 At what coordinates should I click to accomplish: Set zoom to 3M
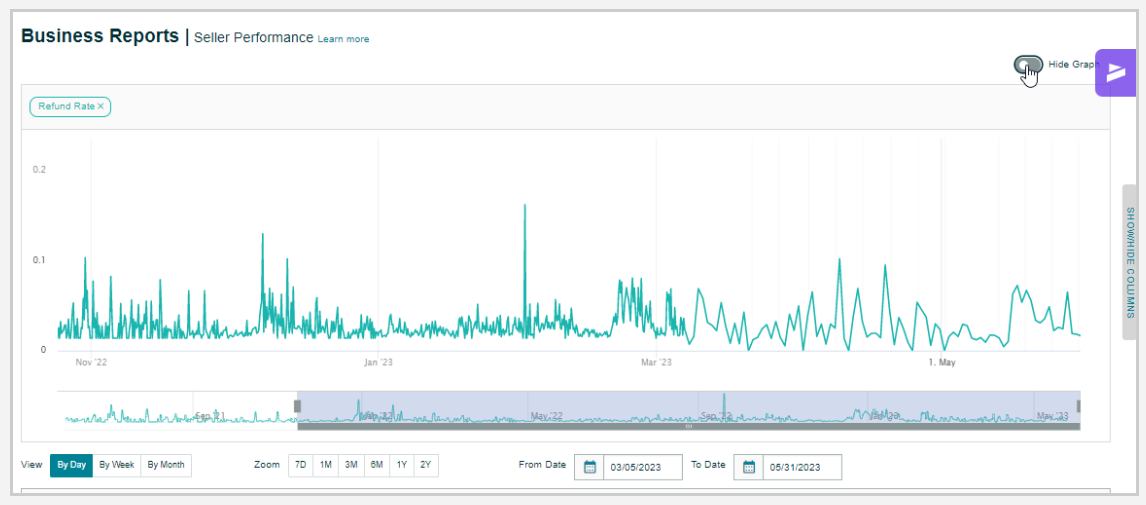click(x=351, y=466)
